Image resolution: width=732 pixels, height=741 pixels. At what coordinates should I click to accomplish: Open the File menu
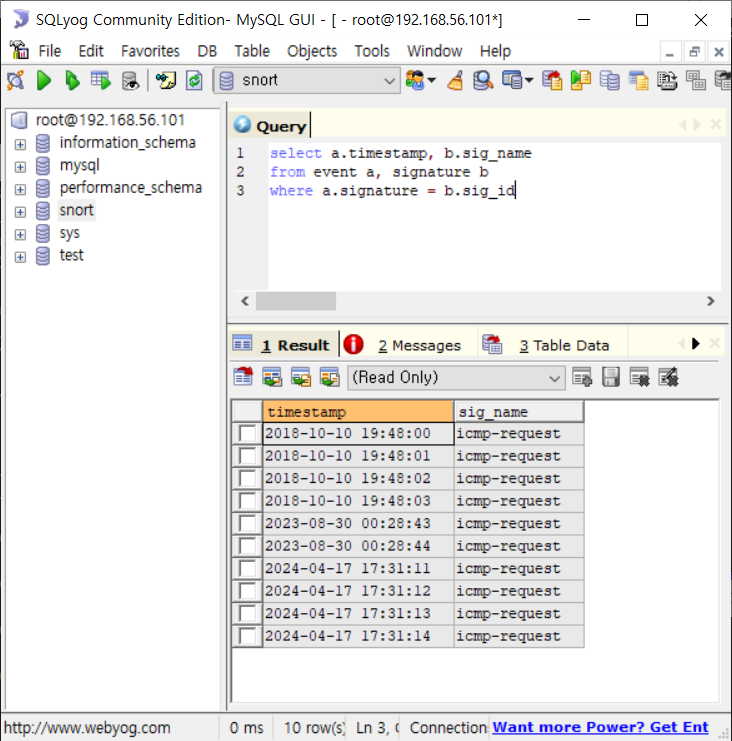pos(50,51)
